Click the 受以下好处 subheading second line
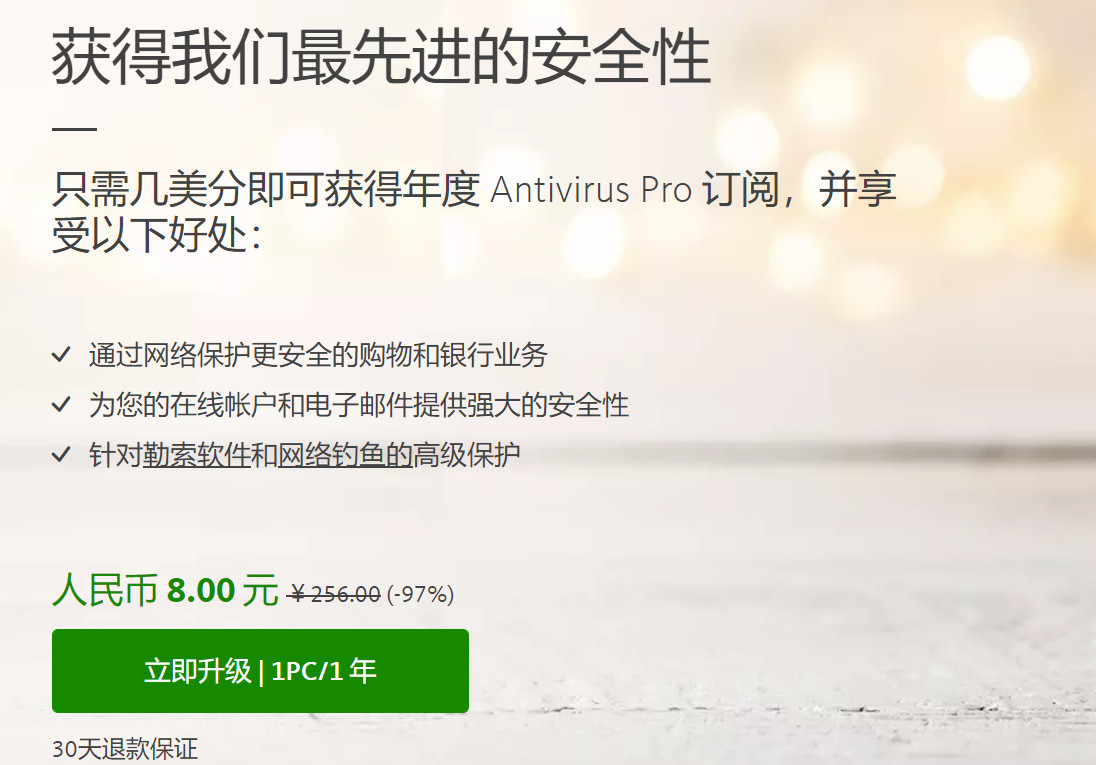Image resolution: width=1096 pixels, height=765 pixels. click(x=157, y=234)
